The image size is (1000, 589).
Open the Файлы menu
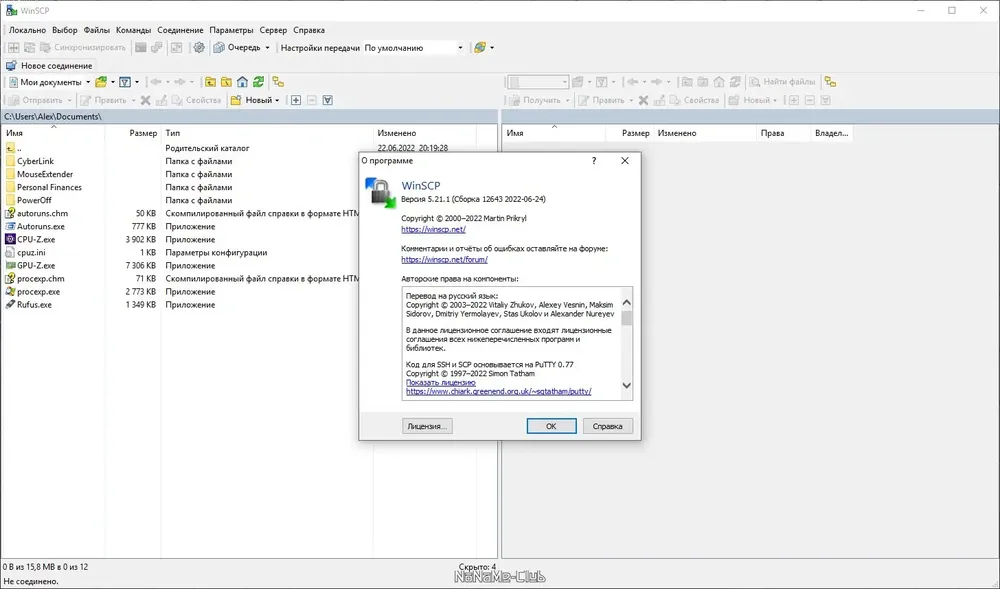(97, 30)
